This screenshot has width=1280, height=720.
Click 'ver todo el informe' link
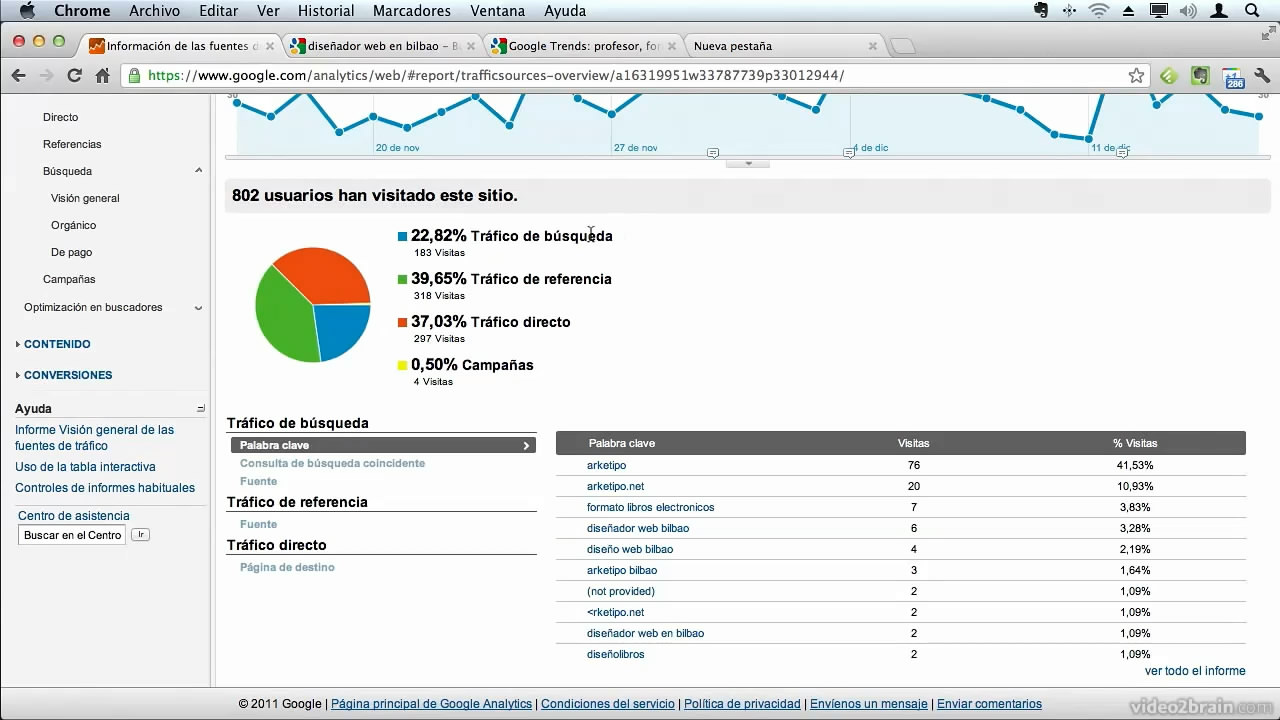(1195, 671)
